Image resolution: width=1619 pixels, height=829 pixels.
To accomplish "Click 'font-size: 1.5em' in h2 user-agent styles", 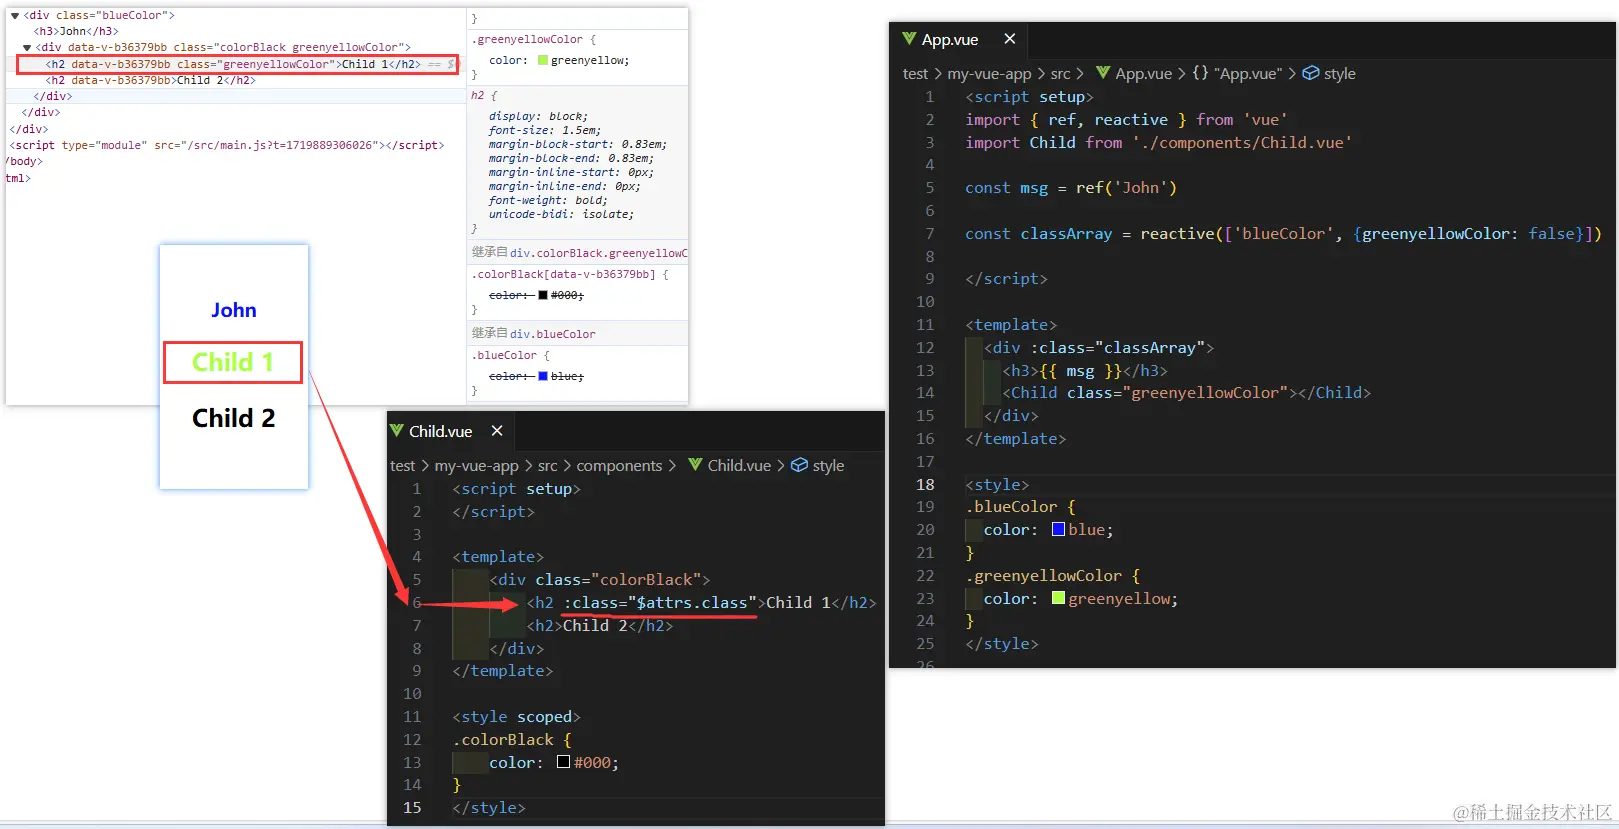I will (x=545, y=130).
